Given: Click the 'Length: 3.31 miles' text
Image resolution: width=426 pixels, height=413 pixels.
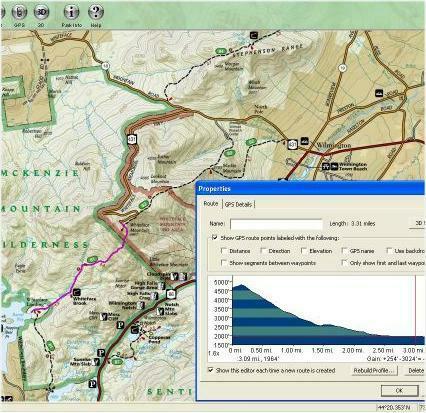Looking at the screenshot, I should click(352, 224).
